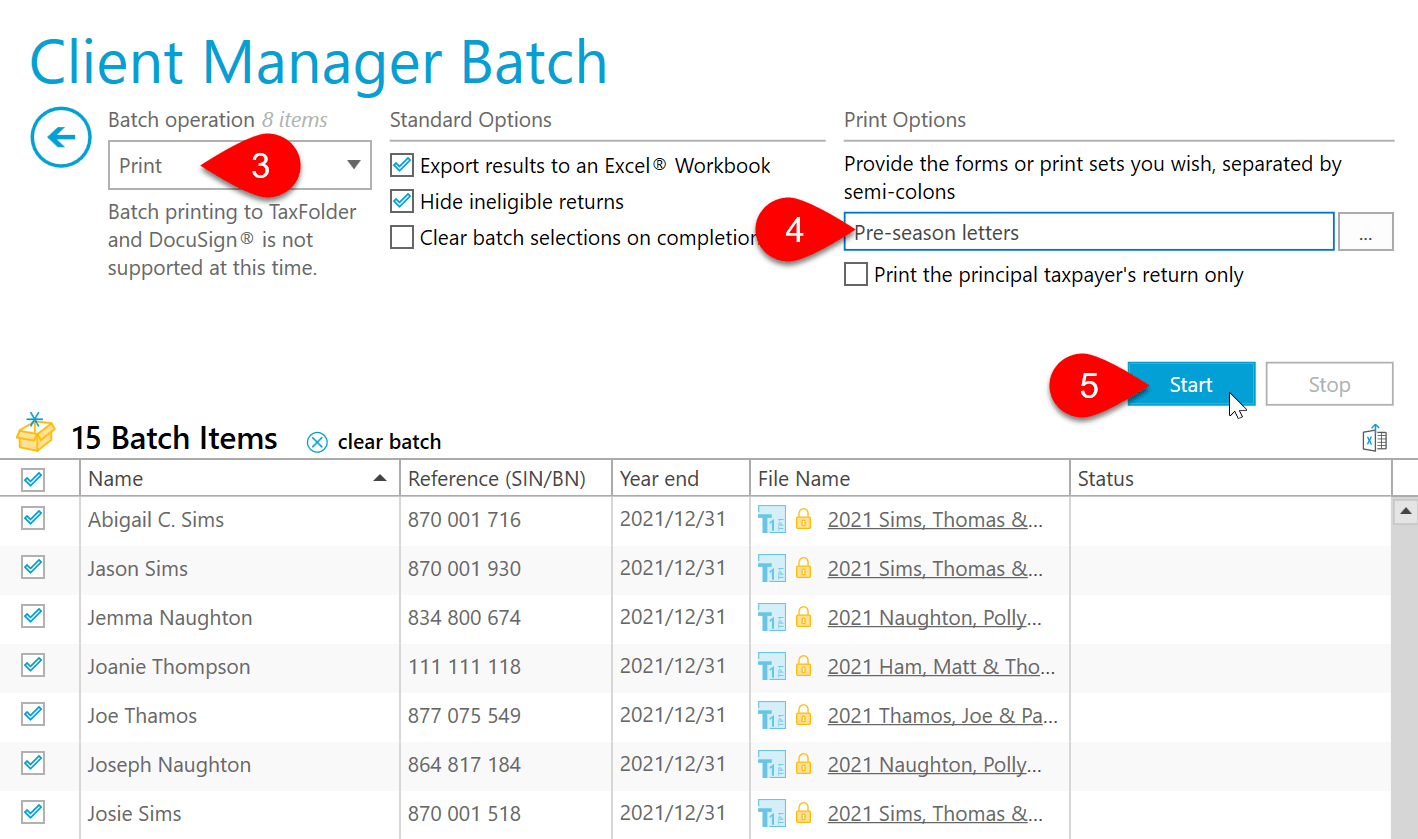Click lock icon in Joseph Naughton row
Image resolution: width=1418 pixels, height=839 pixels.
[803, 764]
